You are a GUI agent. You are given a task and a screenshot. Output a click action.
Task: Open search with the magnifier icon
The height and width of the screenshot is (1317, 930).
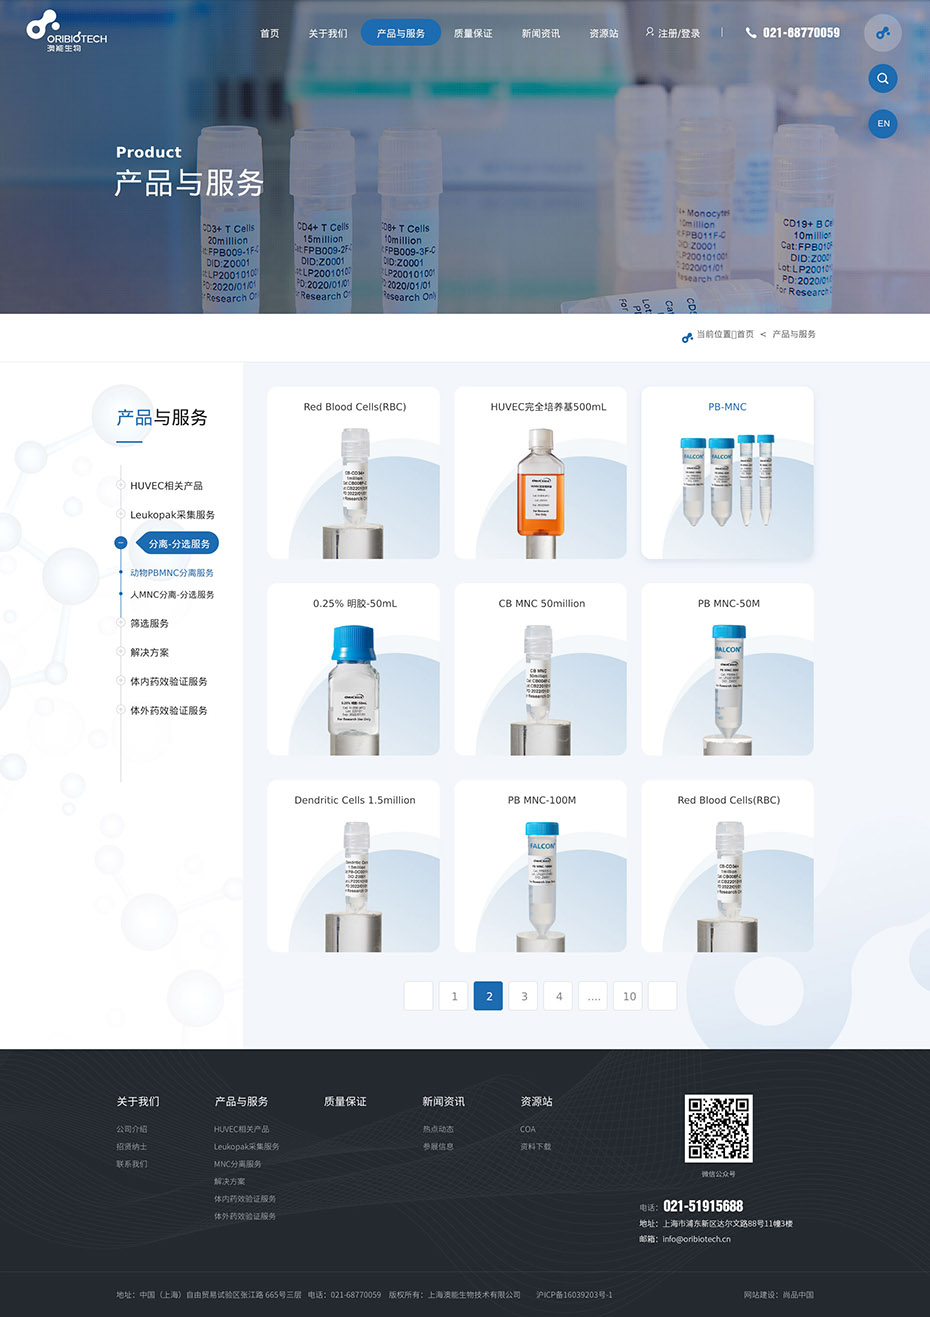click(882, 79)
